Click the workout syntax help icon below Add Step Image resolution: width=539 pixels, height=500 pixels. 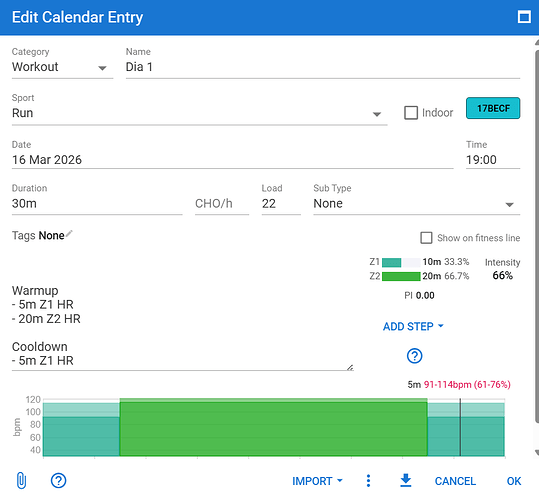414,356
